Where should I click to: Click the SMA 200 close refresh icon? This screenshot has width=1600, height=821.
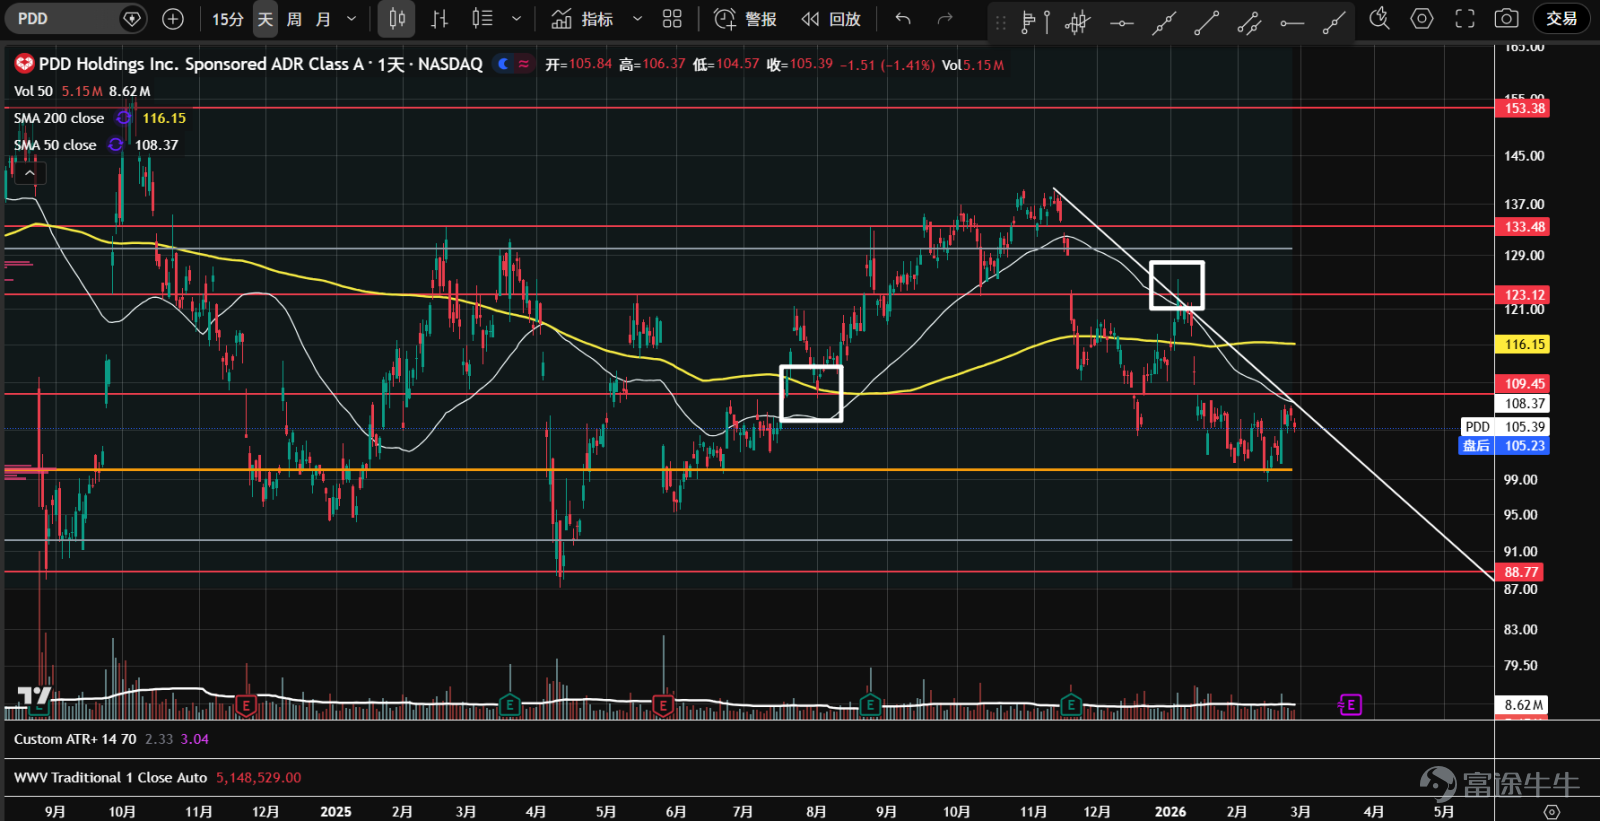124,118
